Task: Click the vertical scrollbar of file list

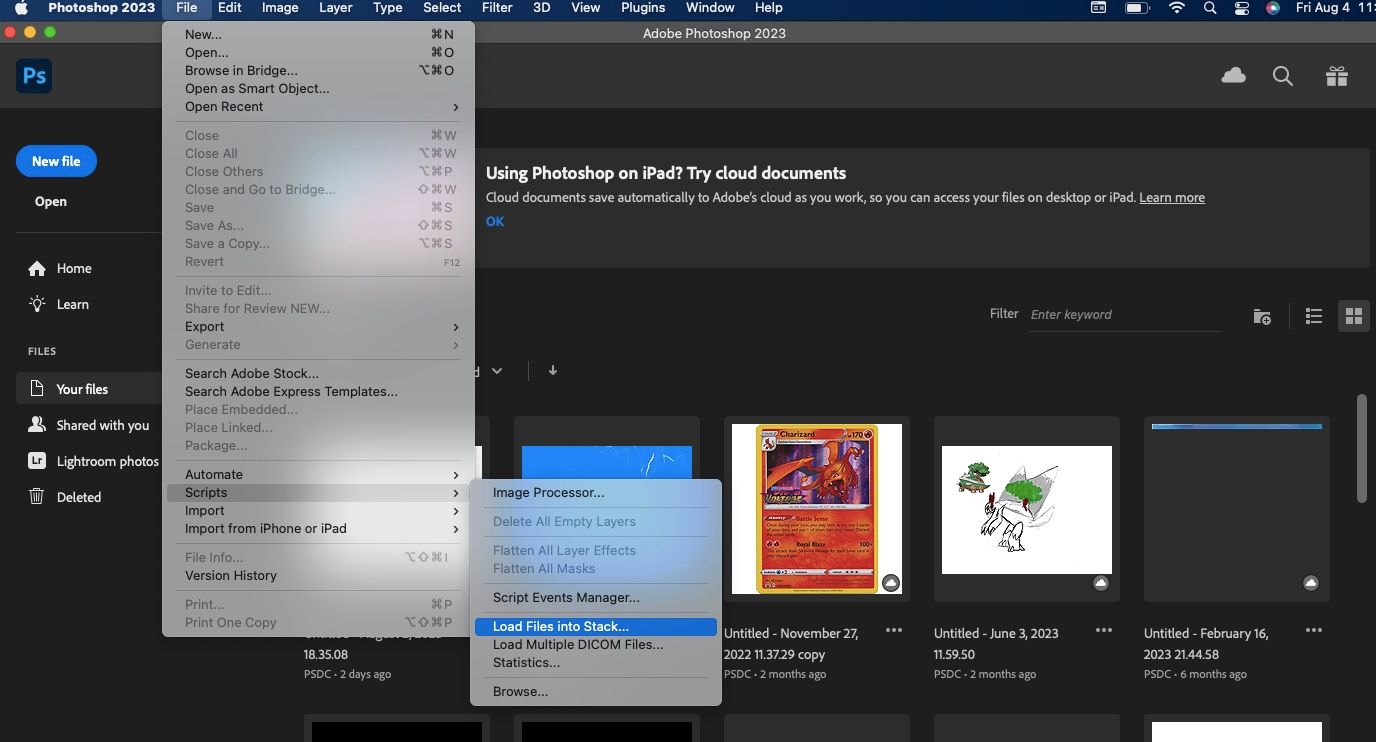Action: coord(1361,448)
